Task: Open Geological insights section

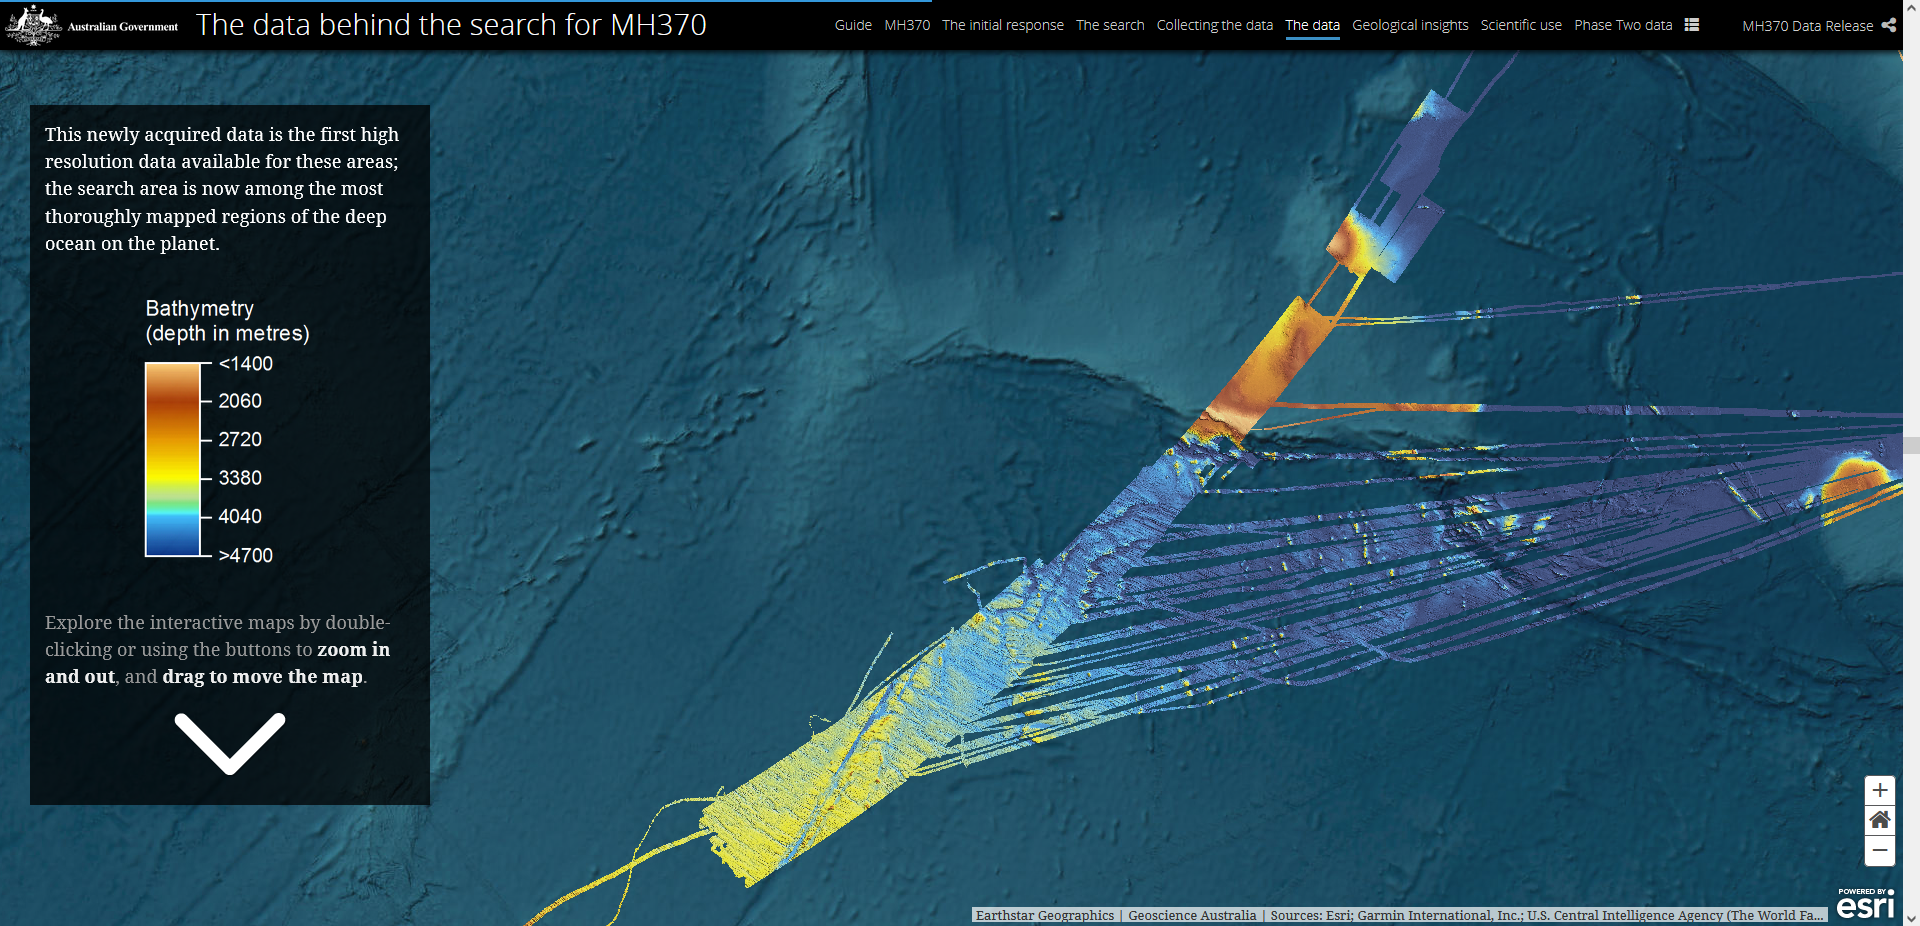Action: pyautogui.click(x=1410, y=25)
